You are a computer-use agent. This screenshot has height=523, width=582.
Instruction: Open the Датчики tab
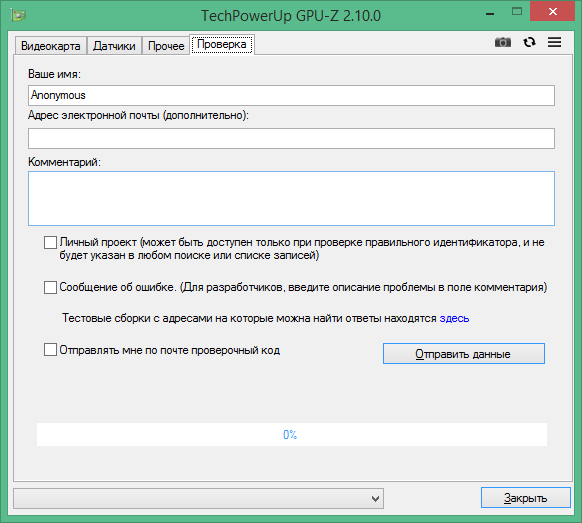114,46
